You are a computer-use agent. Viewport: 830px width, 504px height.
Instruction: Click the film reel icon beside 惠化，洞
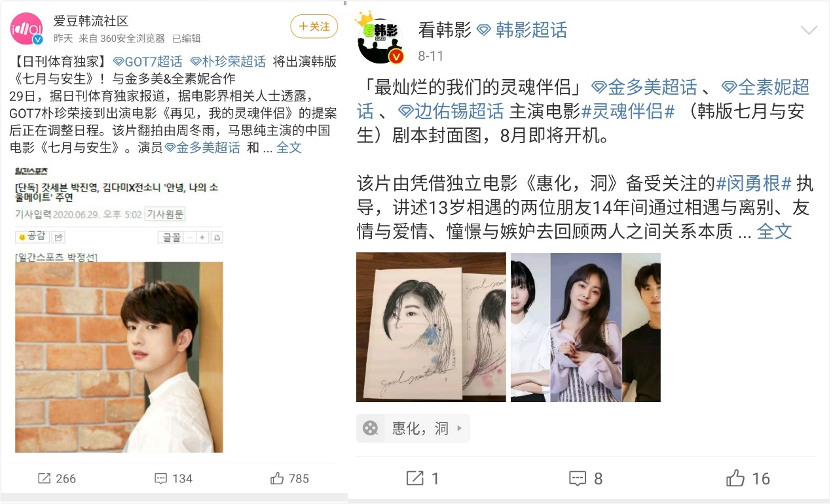click(x=371, y=428)
